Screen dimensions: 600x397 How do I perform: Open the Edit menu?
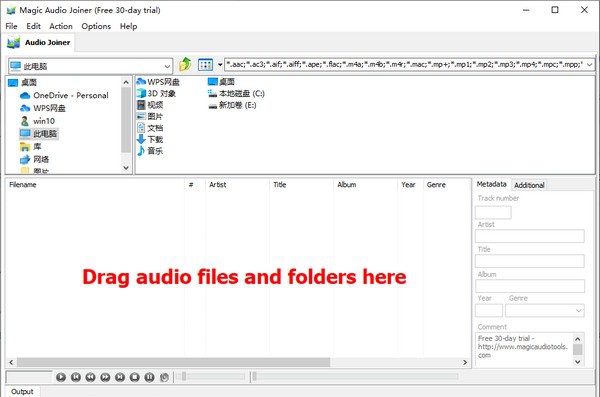[x=33, y=26]
